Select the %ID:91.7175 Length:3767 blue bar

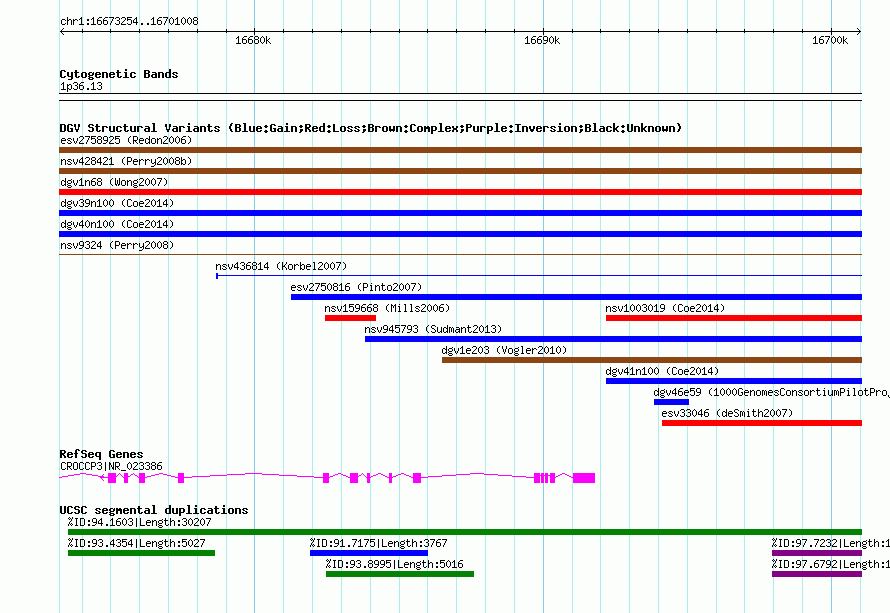click(x=369, y=553)
